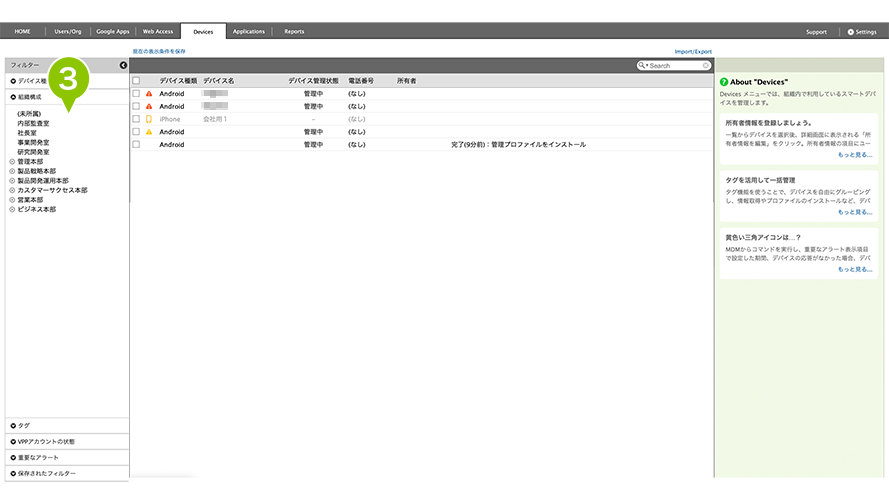The image size is (889, 500).
Task: Sort by デバイス種類 column header
Action: pos(178,81)
